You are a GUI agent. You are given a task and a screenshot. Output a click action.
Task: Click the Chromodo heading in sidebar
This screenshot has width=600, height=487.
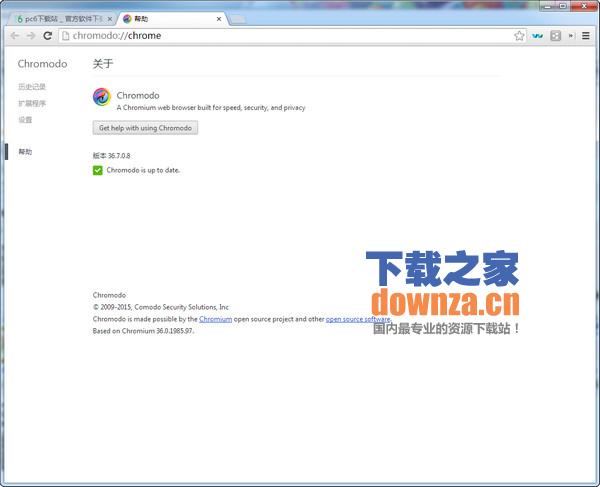click(42, 64)
